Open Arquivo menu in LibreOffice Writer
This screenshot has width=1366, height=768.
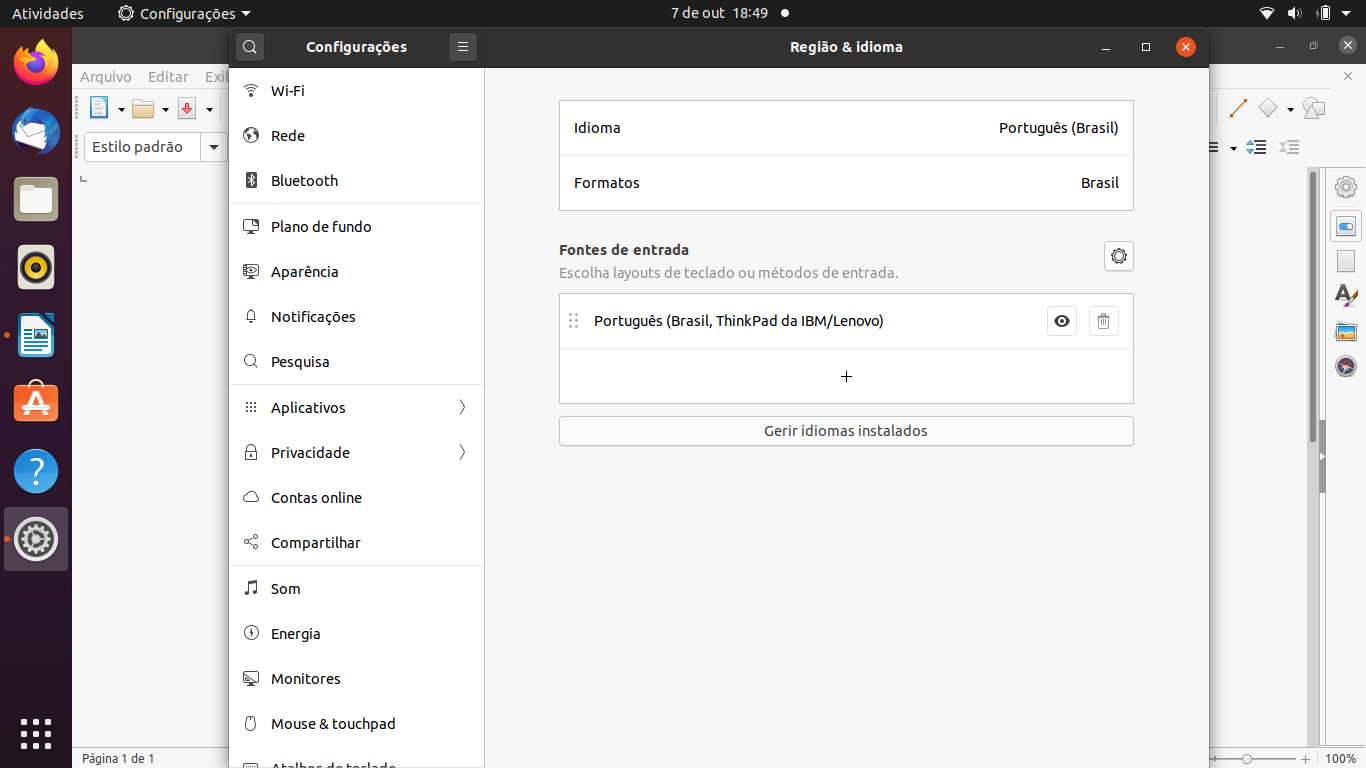coord(106,77)
